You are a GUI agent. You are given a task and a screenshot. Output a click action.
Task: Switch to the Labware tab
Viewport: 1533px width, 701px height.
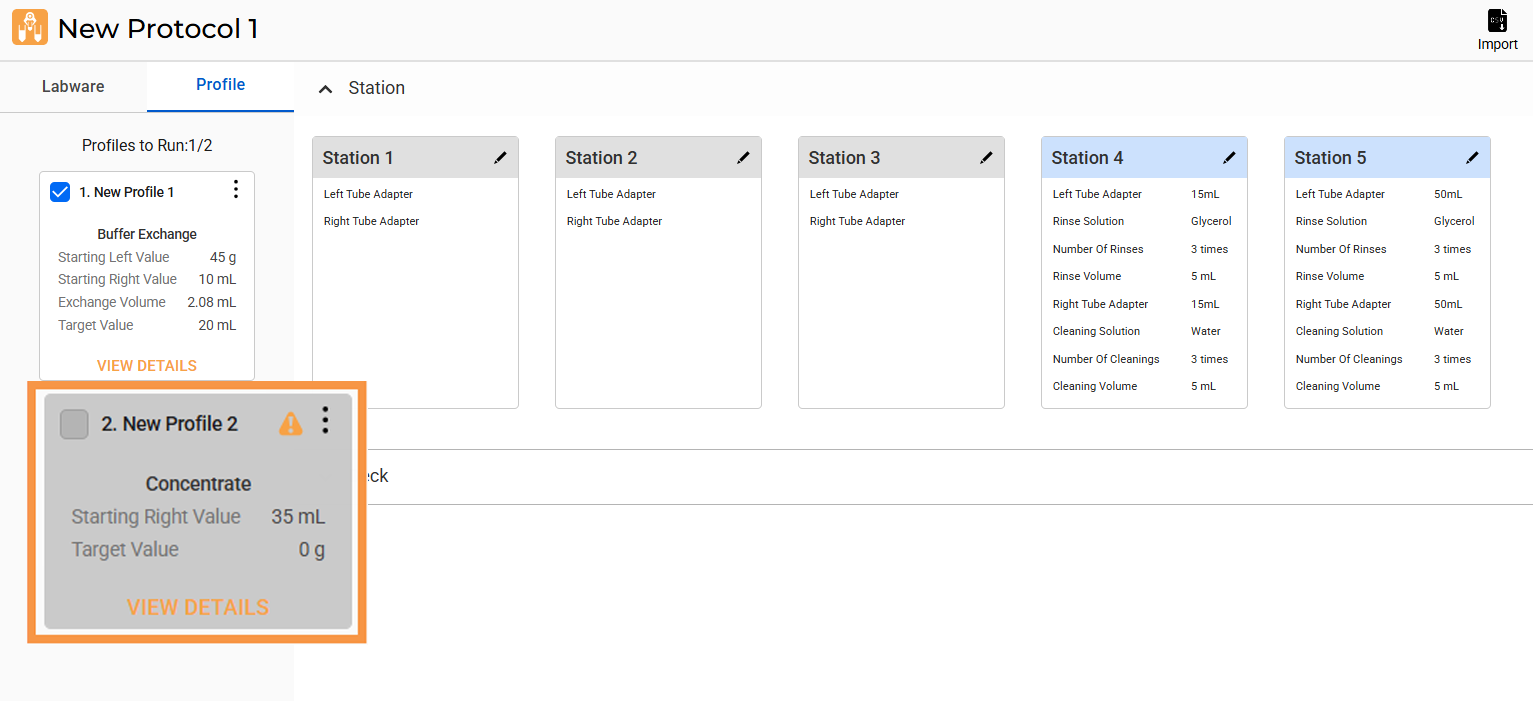(73, 87)
